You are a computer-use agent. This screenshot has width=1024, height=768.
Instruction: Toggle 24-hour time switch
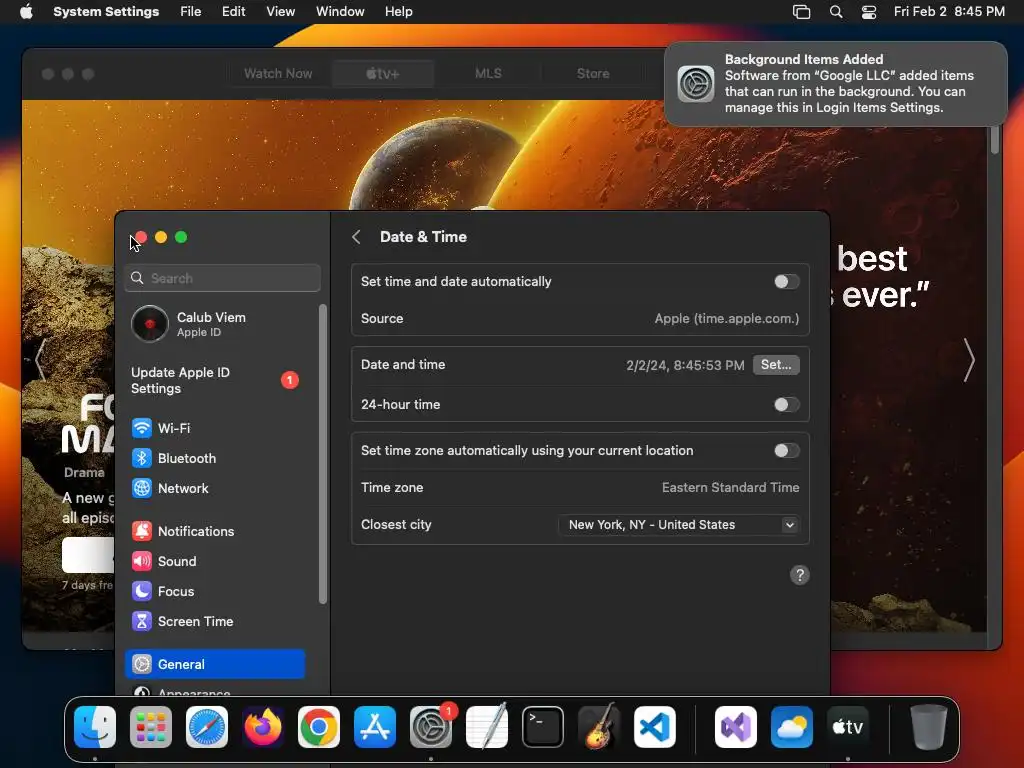(786, 404)
